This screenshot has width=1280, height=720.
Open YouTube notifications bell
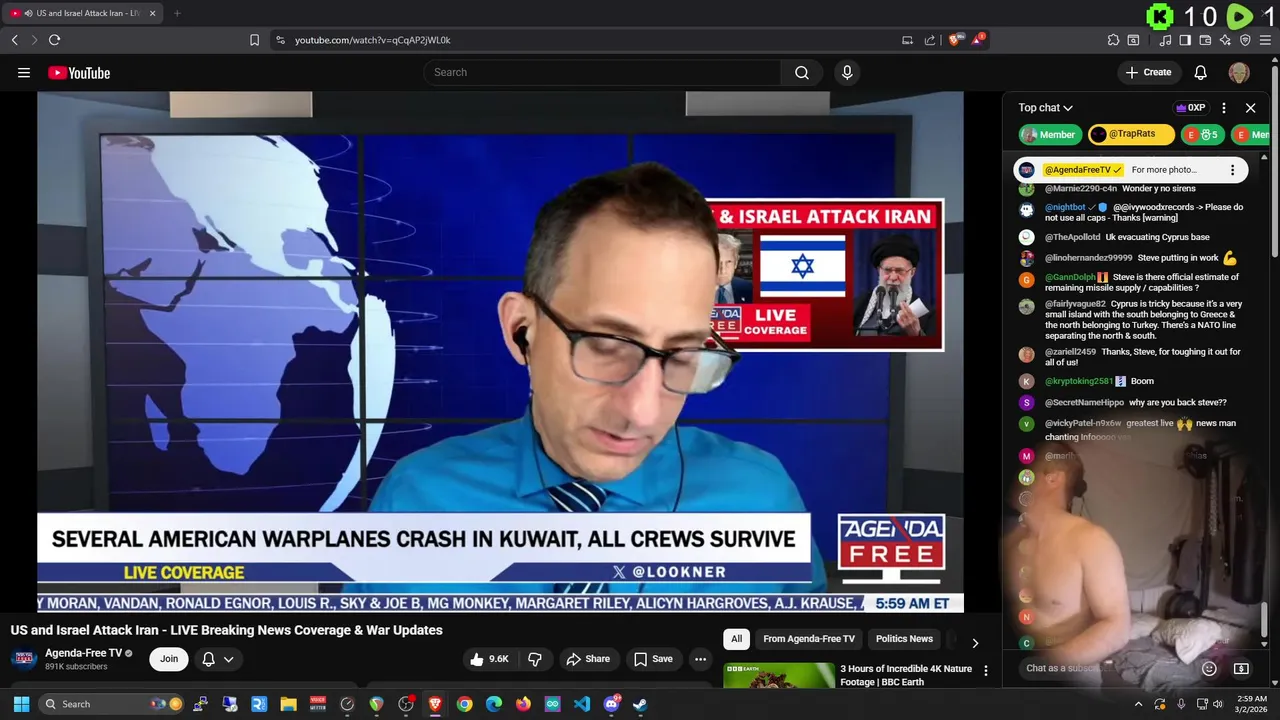pos(1201,72)
